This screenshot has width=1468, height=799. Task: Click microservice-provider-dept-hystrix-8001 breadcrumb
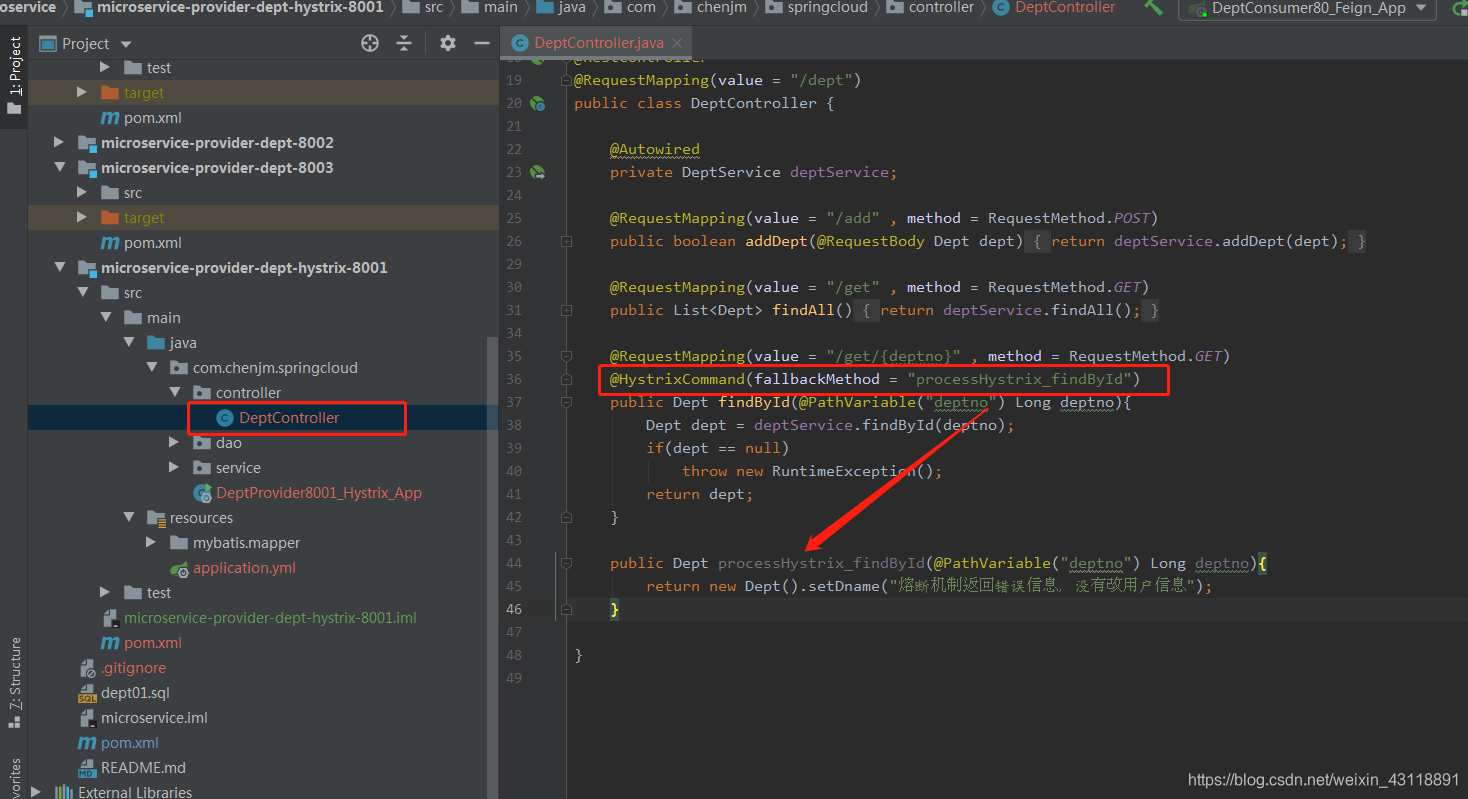coord(240,7)
